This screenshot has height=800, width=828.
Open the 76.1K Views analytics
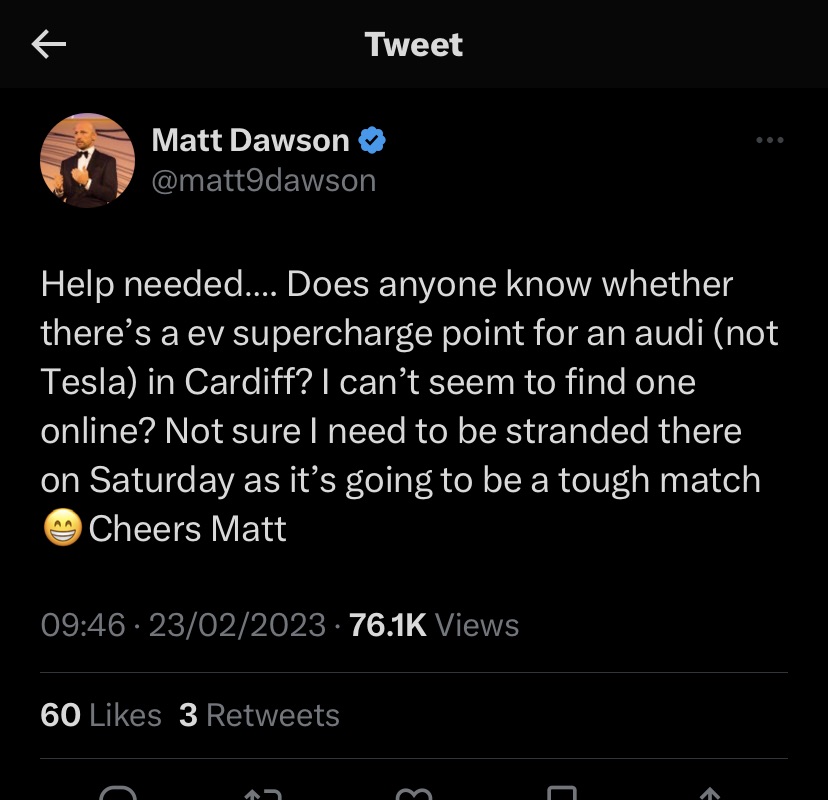(x=434, y=625)
